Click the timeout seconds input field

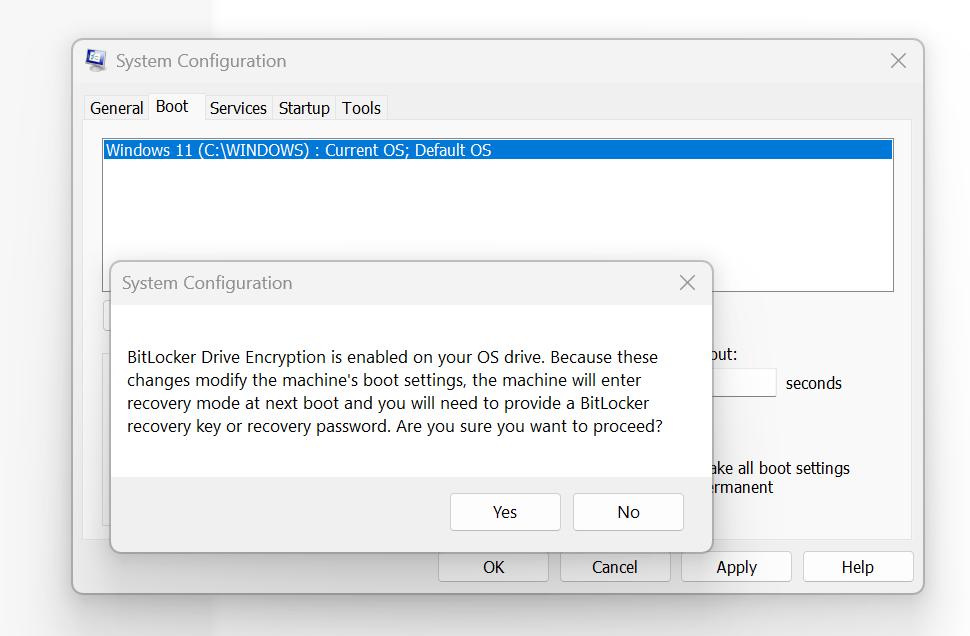click(x=744, y=382)
